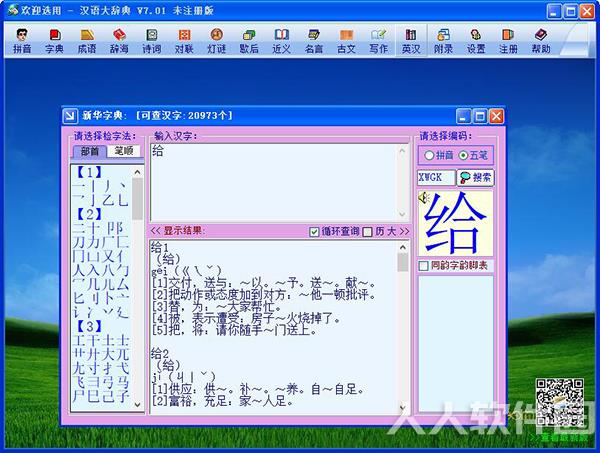The height and width of the screenshot is (453, 600).
Task: Enable the 同韵字韵脚表 checkbox
Action: point(423,266)
